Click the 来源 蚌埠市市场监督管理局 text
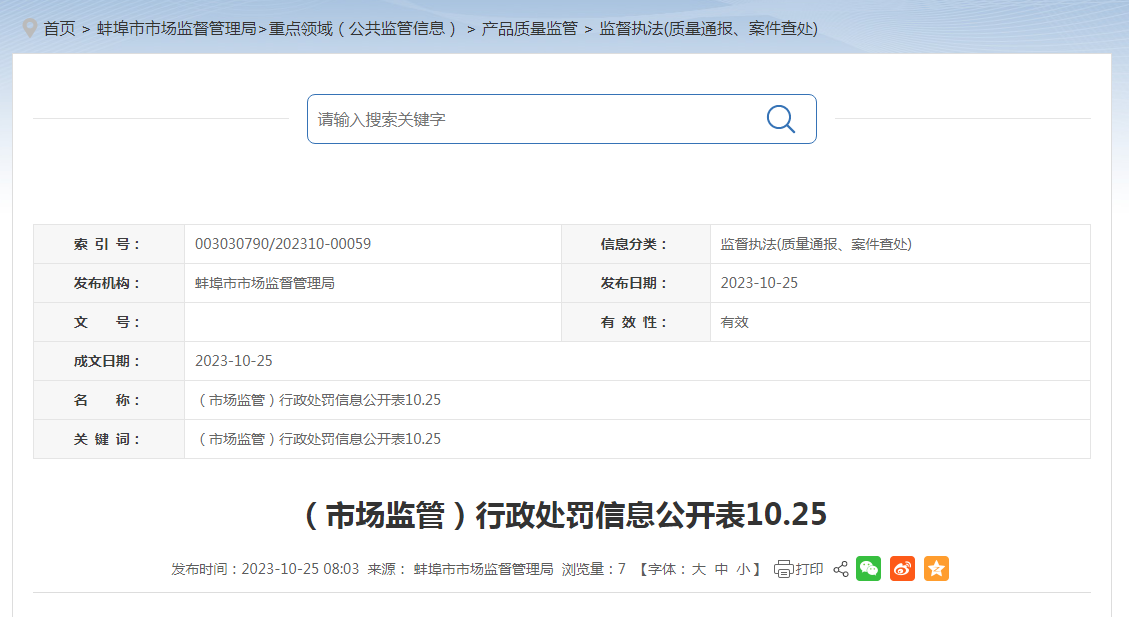 point(460,569)
